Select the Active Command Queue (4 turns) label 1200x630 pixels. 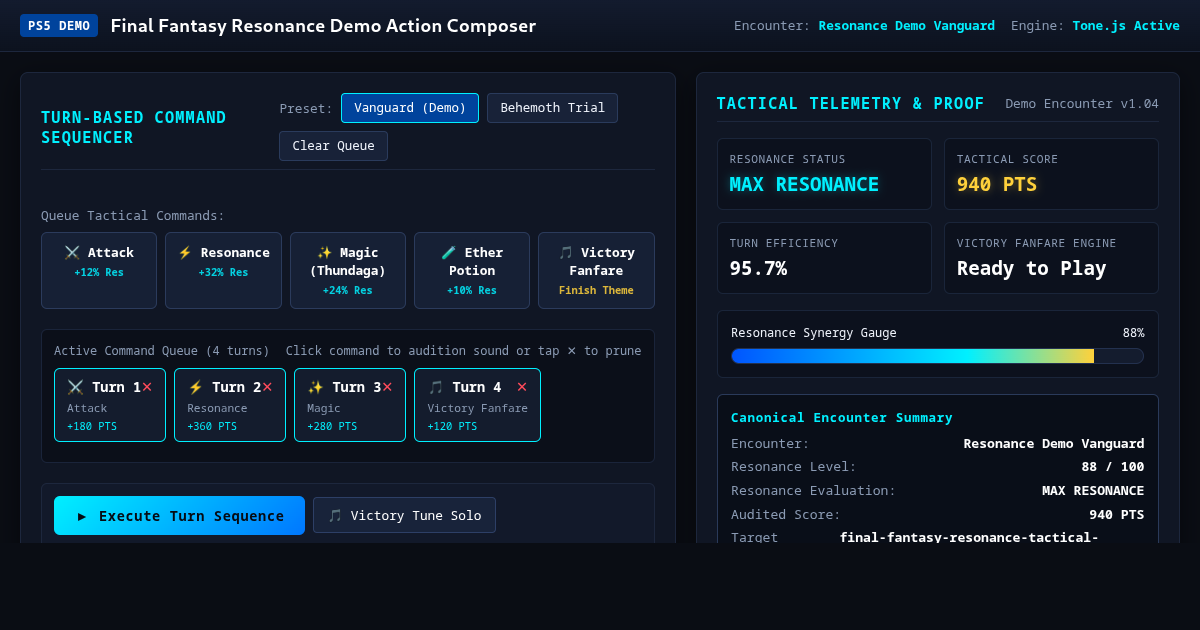pyautogui.click(x=162, y=351)
